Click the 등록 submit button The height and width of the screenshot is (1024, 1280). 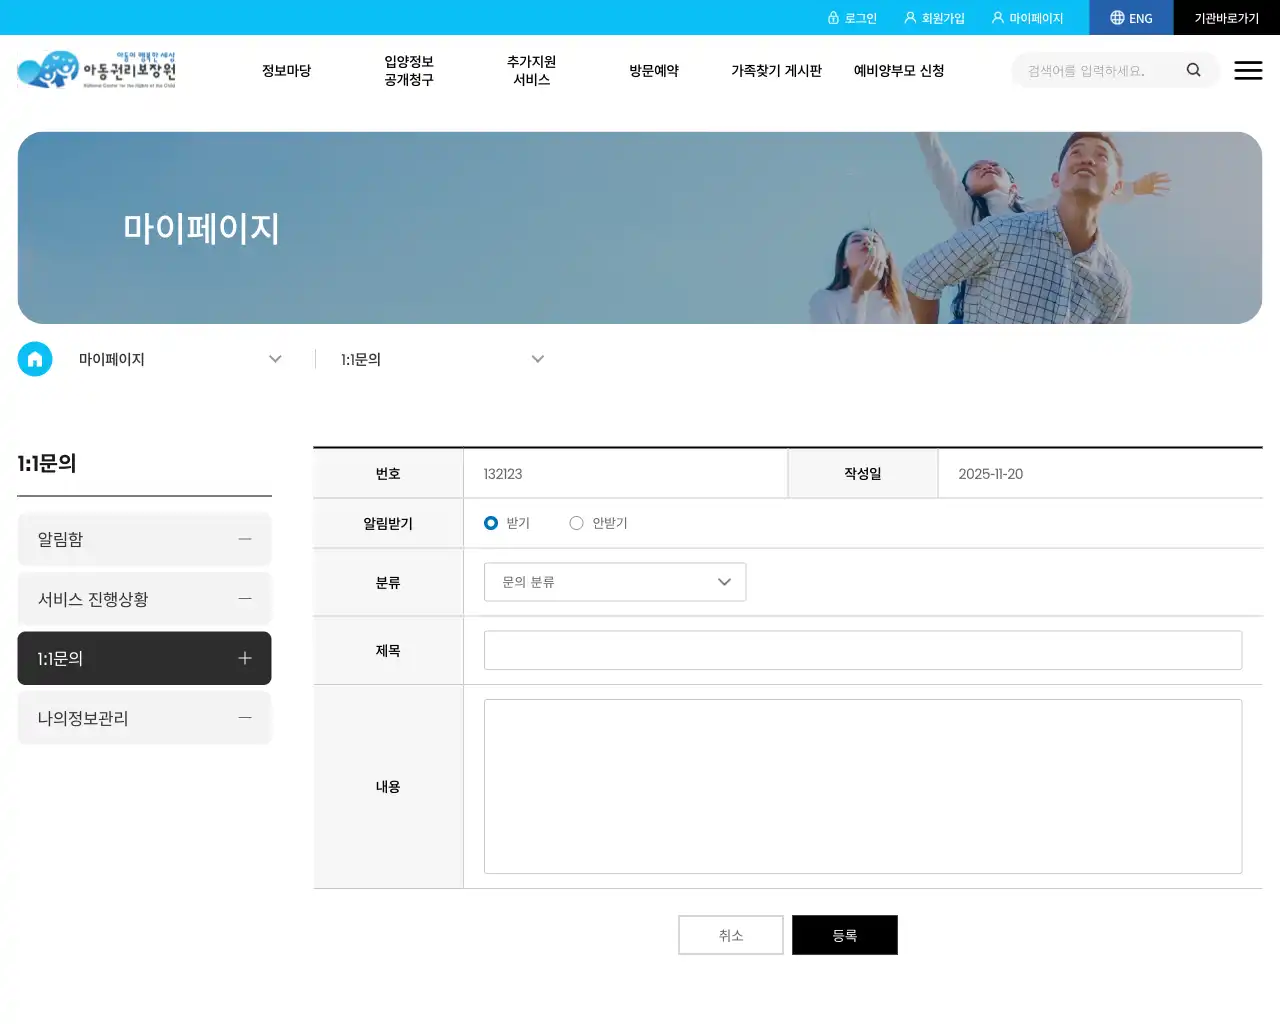tap(845, 934)
